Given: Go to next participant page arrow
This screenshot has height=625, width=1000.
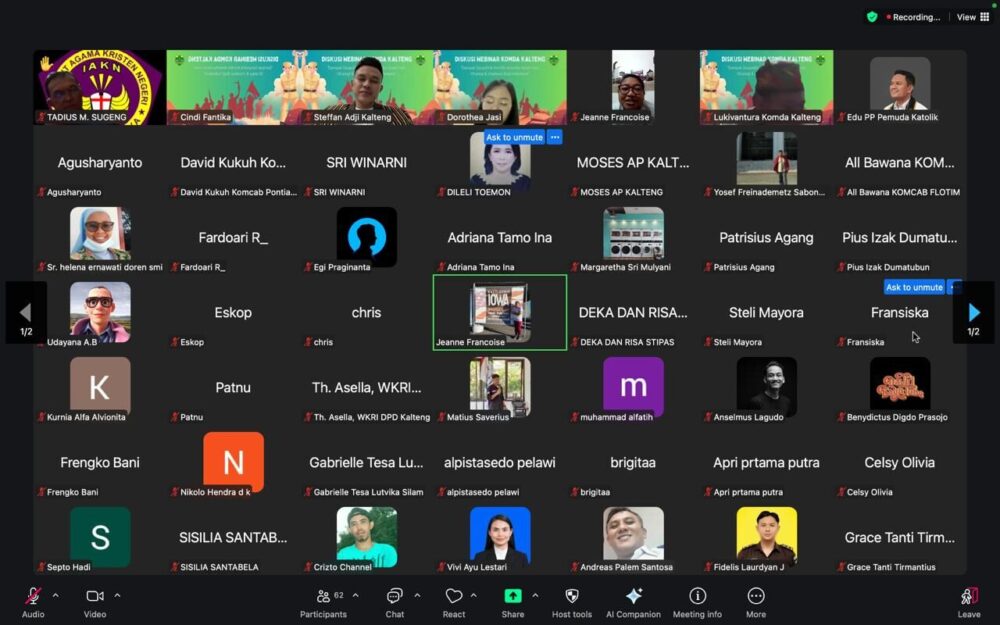Looking at the screenshot, I should 973,313.
